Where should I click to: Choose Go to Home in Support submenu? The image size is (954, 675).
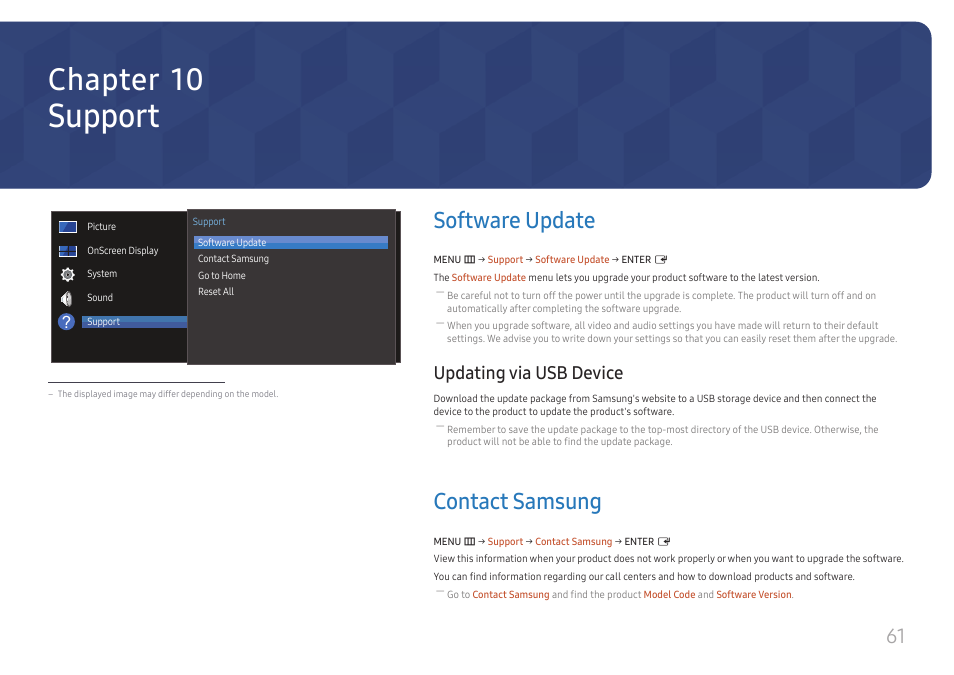(x=221, y=276)
